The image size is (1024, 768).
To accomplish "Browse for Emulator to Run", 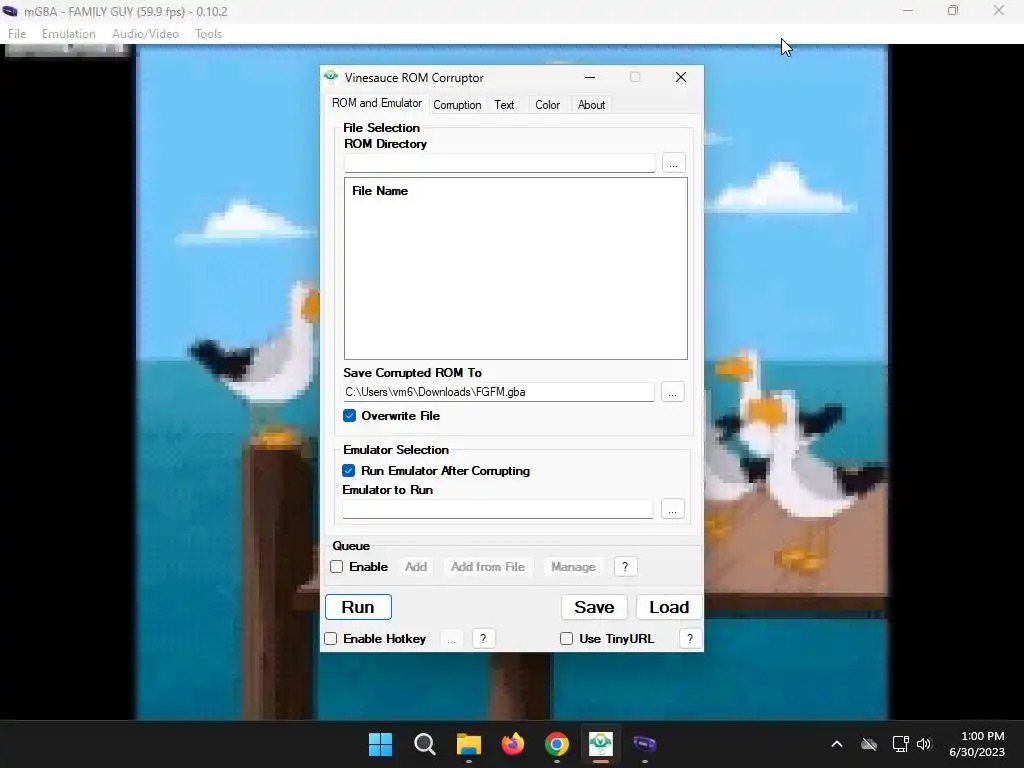I will 672,509.
